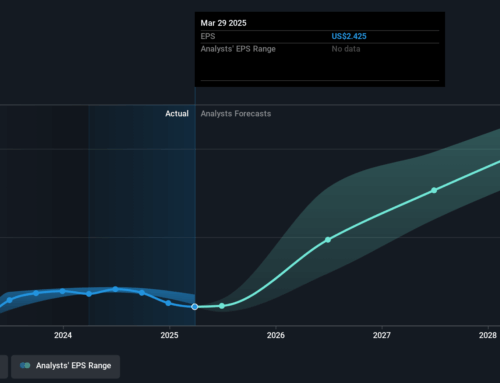Click the EPS row label in tooltip
Viewport: 500px width, 383px height.
coord(208,36)
